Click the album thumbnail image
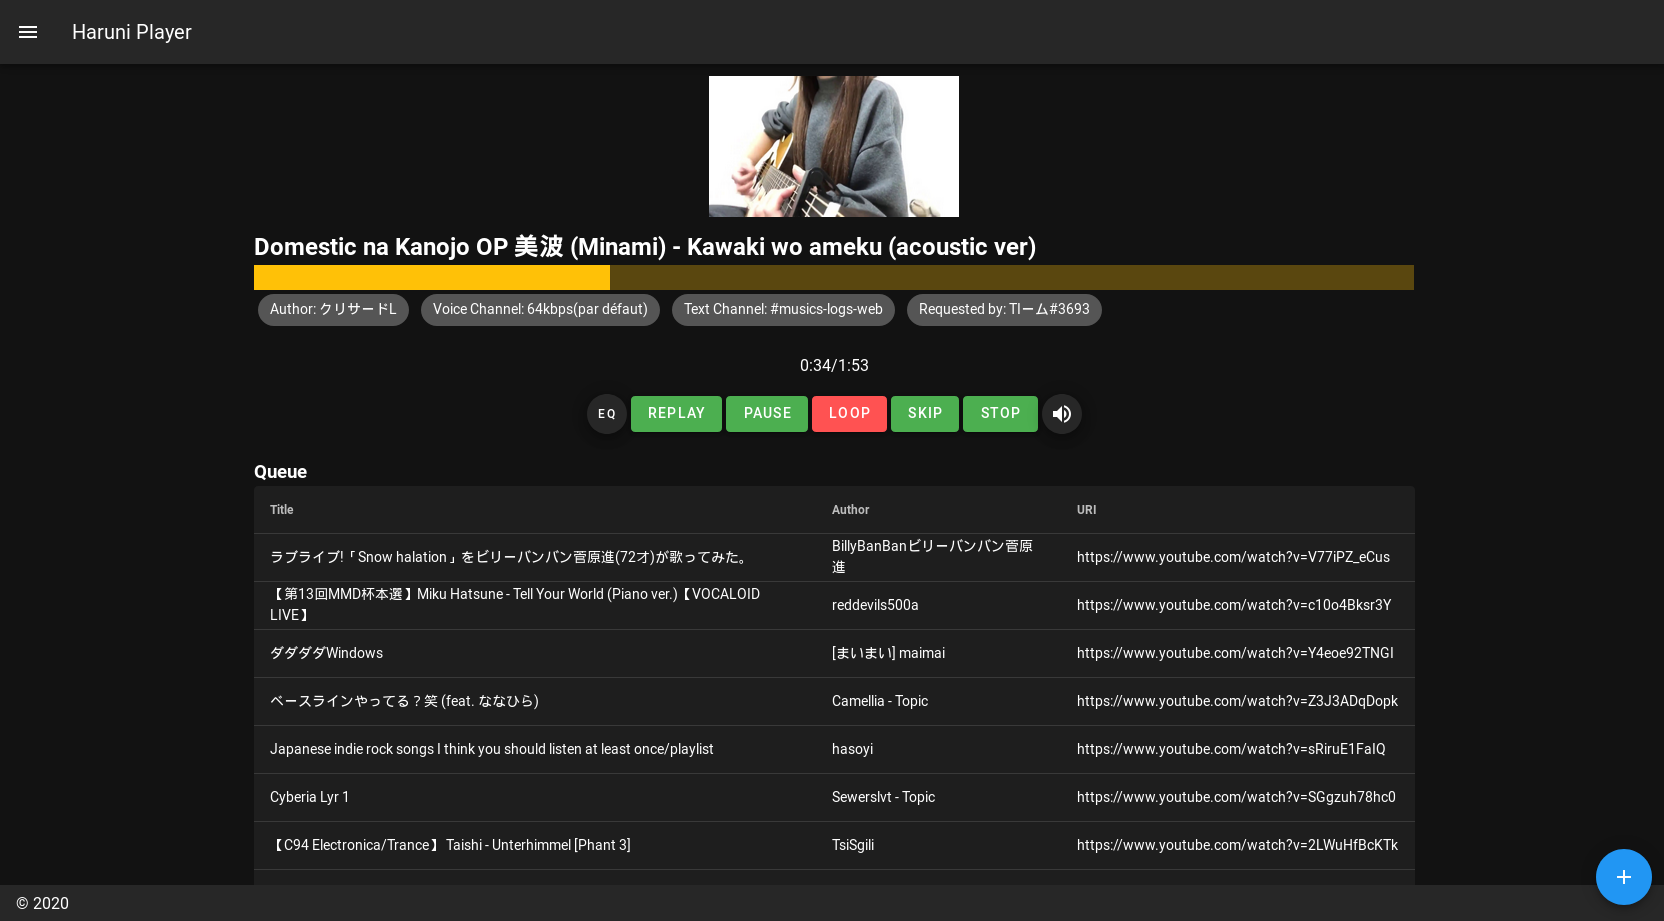This screenshot has height=921, width=1664. point(833,147)
